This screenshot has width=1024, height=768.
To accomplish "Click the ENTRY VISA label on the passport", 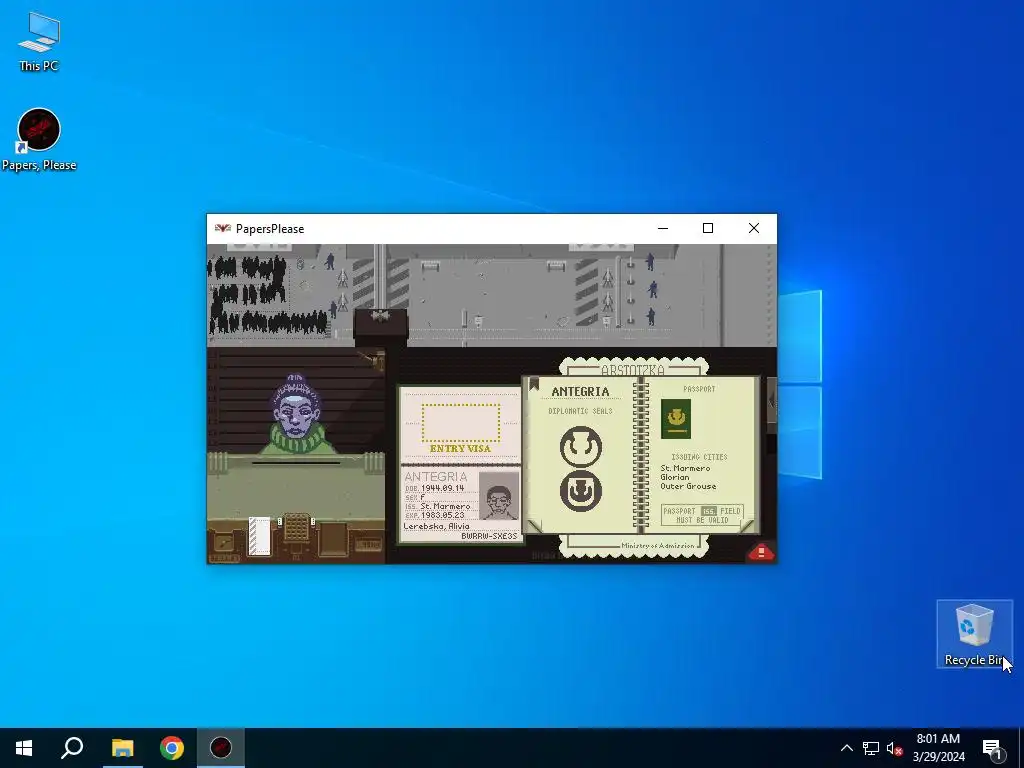I will (x=460, y=449).
